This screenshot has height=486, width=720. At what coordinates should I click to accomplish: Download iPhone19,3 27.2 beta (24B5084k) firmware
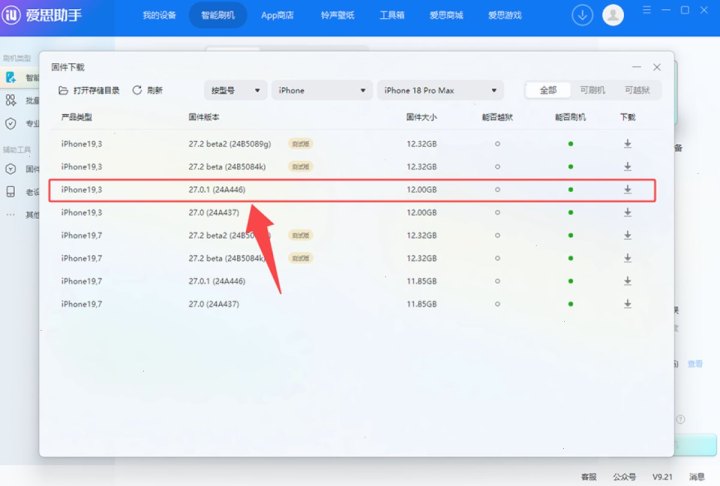[627, 167]
